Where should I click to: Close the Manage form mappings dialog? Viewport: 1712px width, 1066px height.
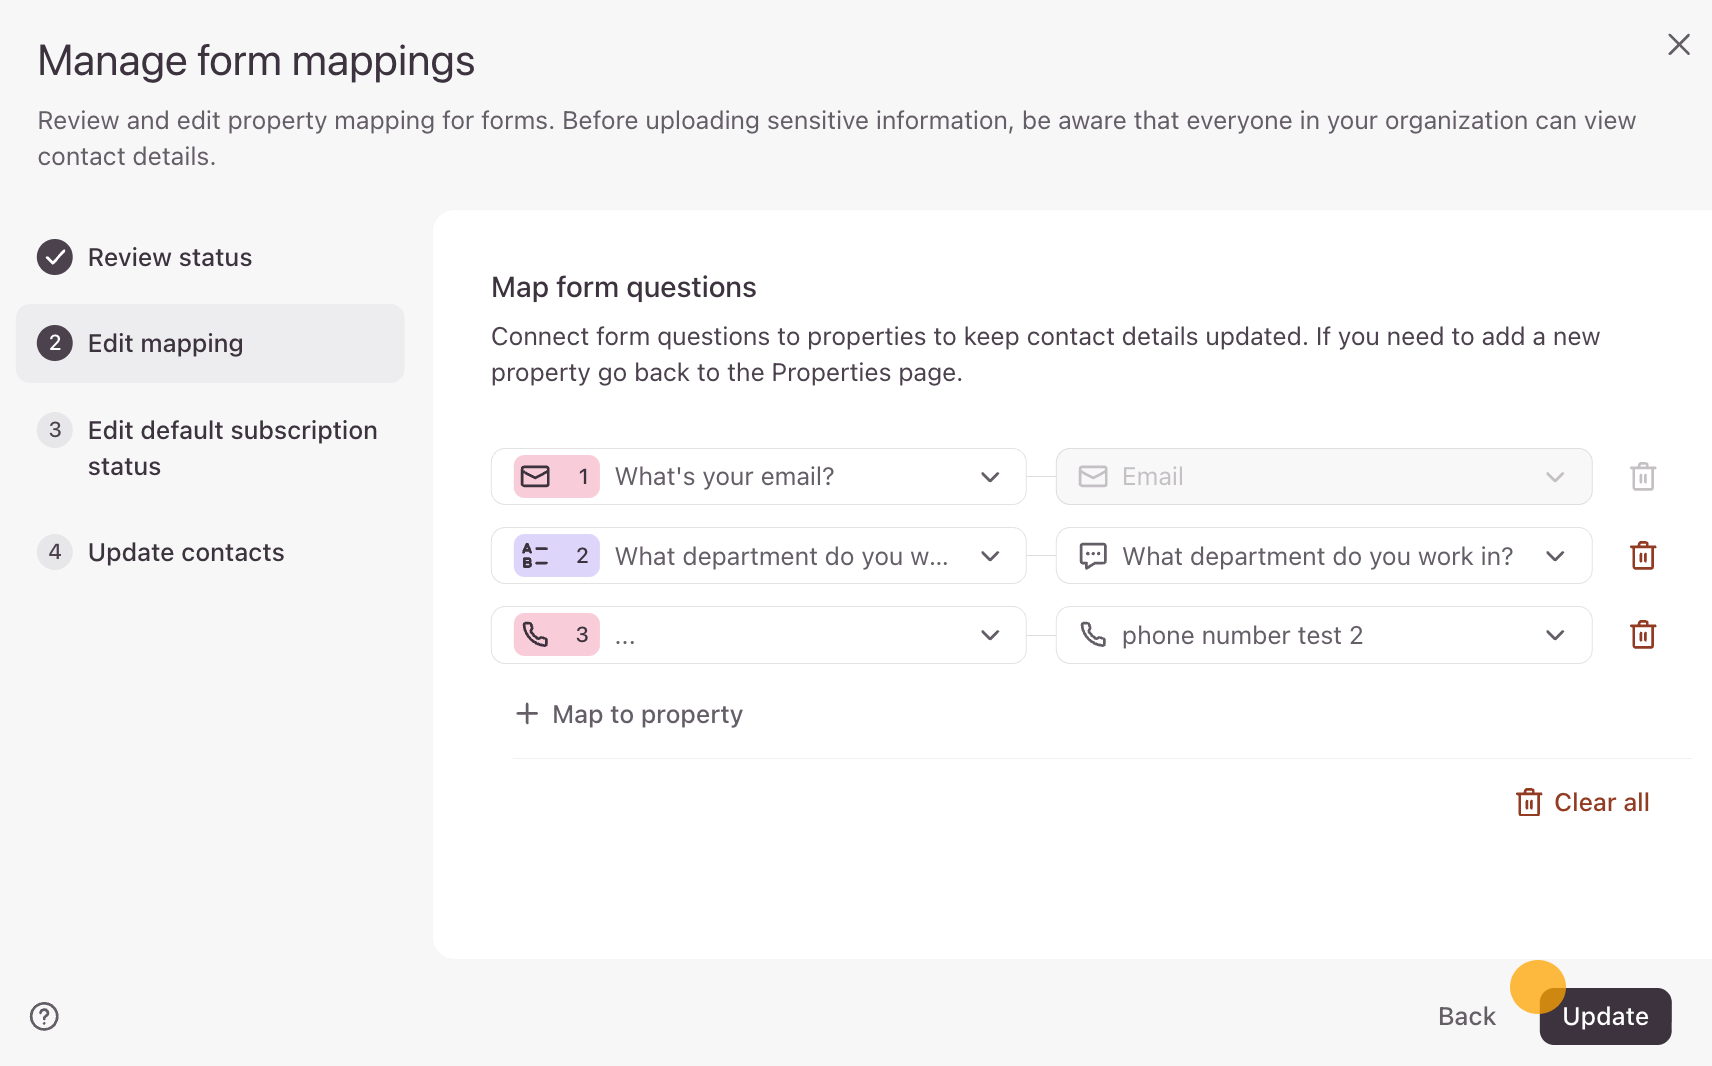pyautogui.click(x=1679, y=45)
